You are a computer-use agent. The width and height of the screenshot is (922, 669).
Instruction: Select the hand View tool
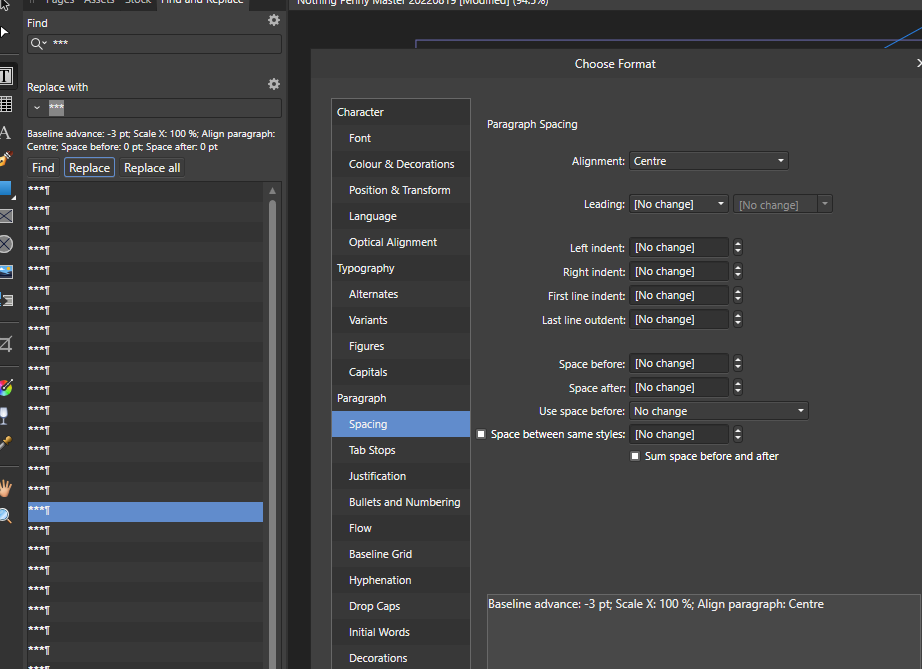point(6,489)
